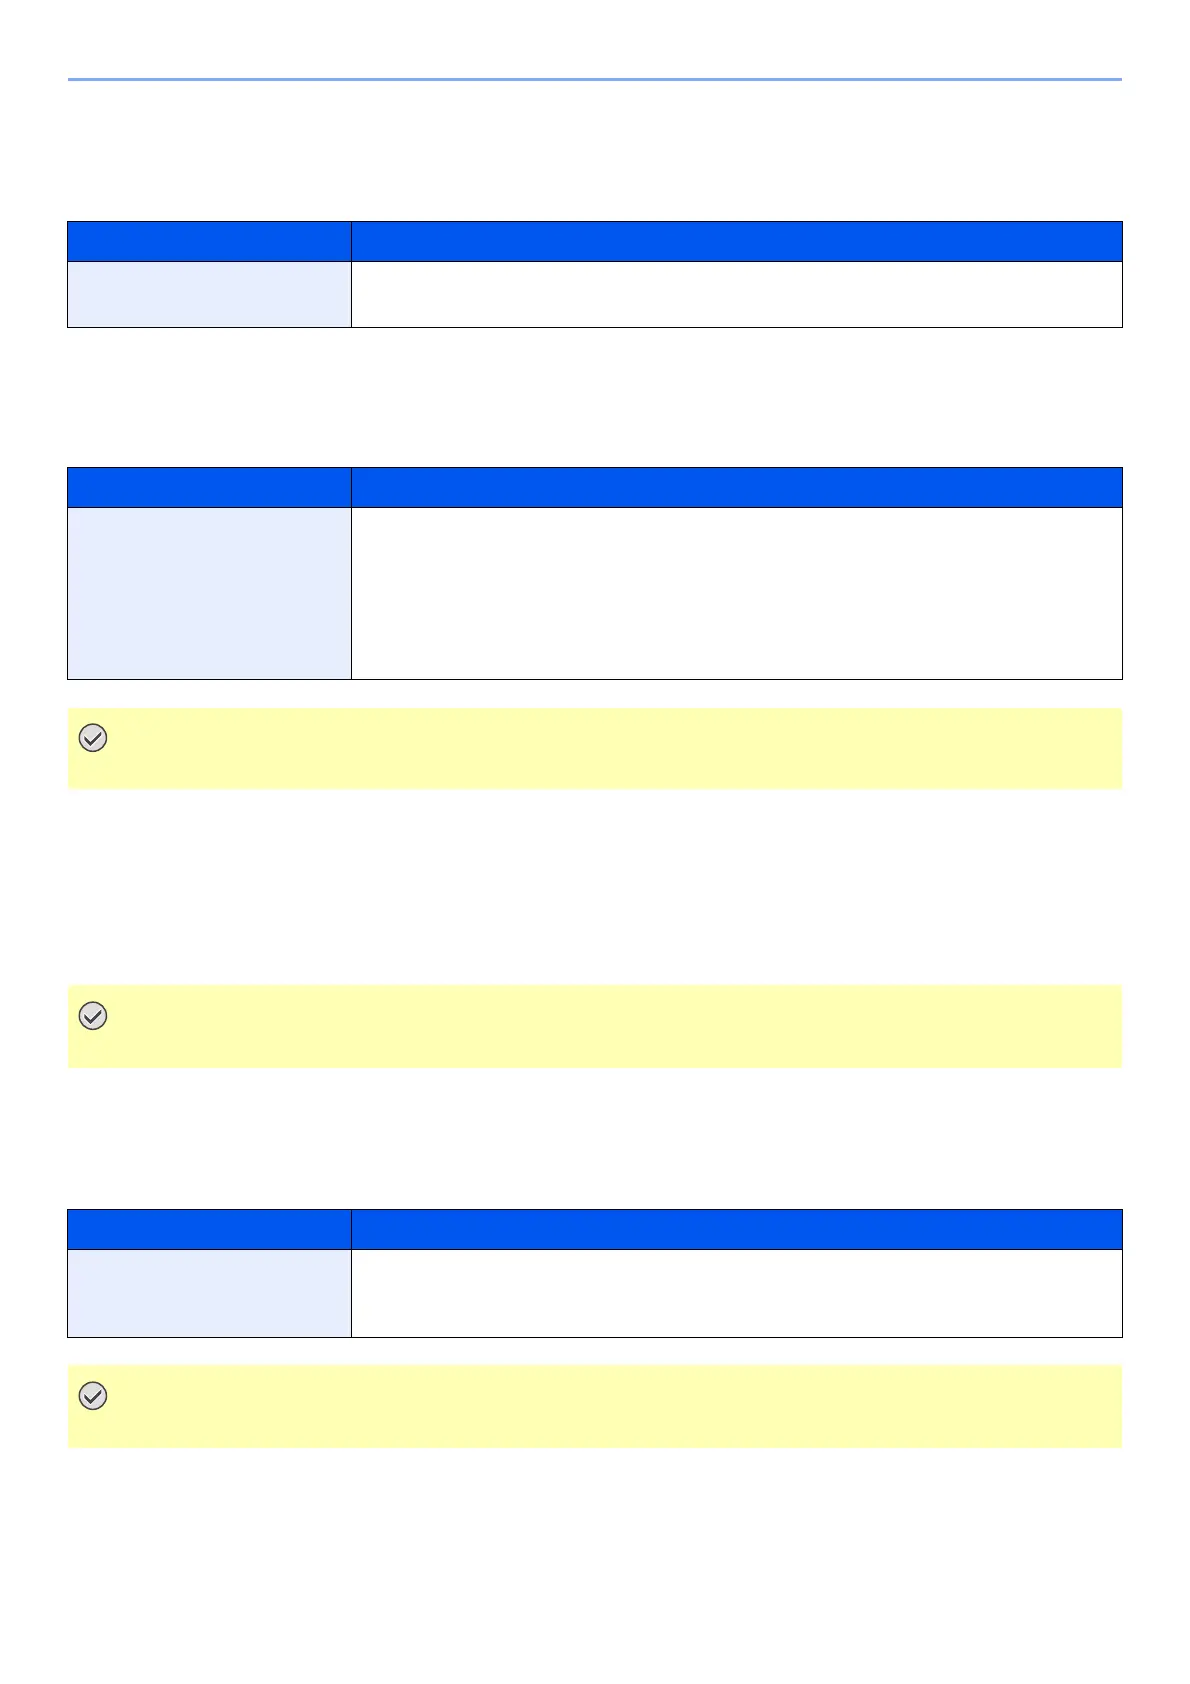Select the light-blue body cell of the bottom table
Viewport: 1190px width, 1684px height.
click(209, 1293)
